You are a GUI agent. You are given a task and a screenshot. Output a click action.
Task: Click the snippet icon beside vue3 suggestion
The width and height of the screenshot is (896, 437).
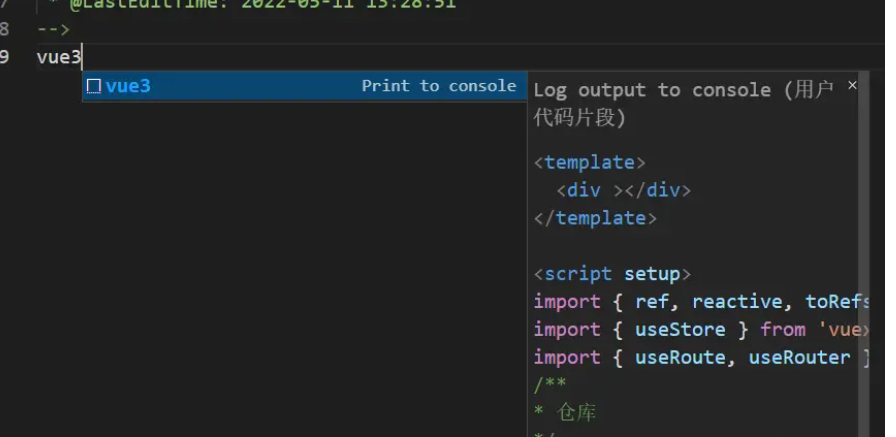93,86
